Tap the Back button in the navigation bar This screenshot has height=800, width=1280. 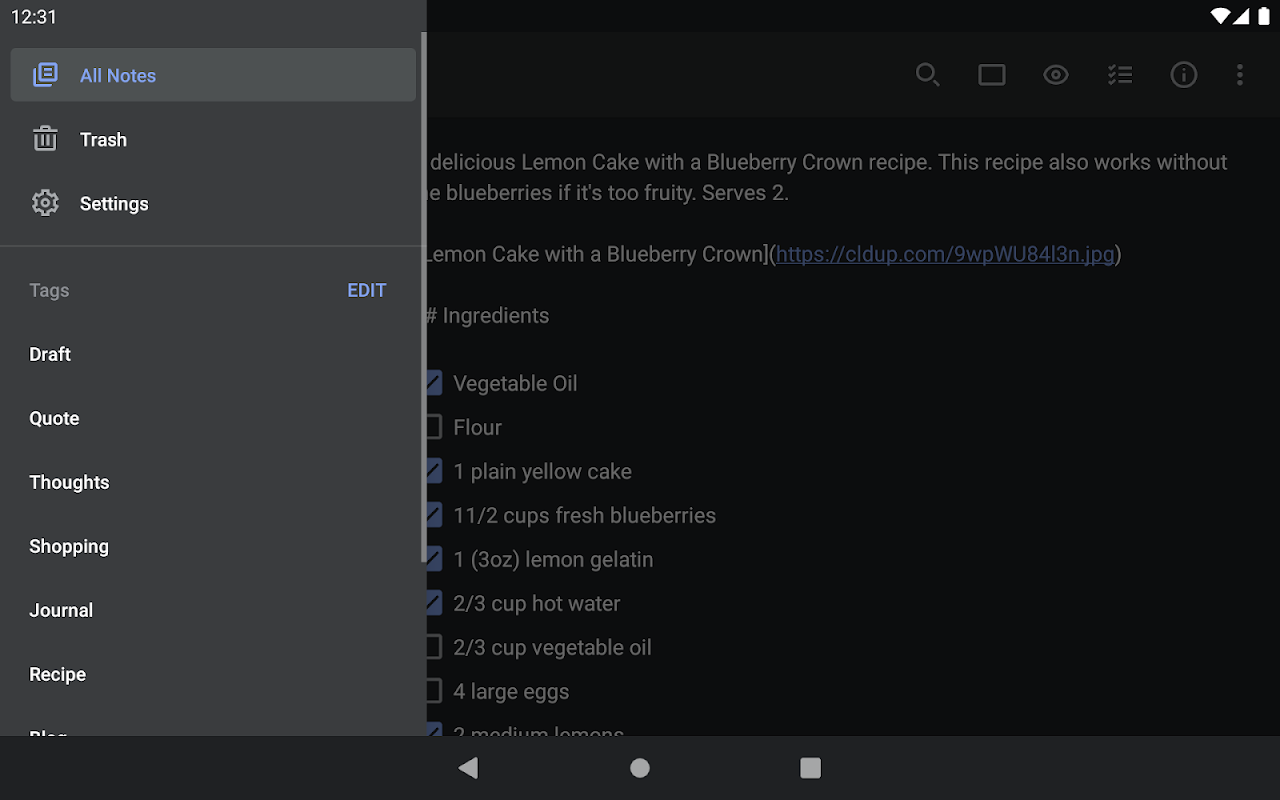(x=467, y=768)
